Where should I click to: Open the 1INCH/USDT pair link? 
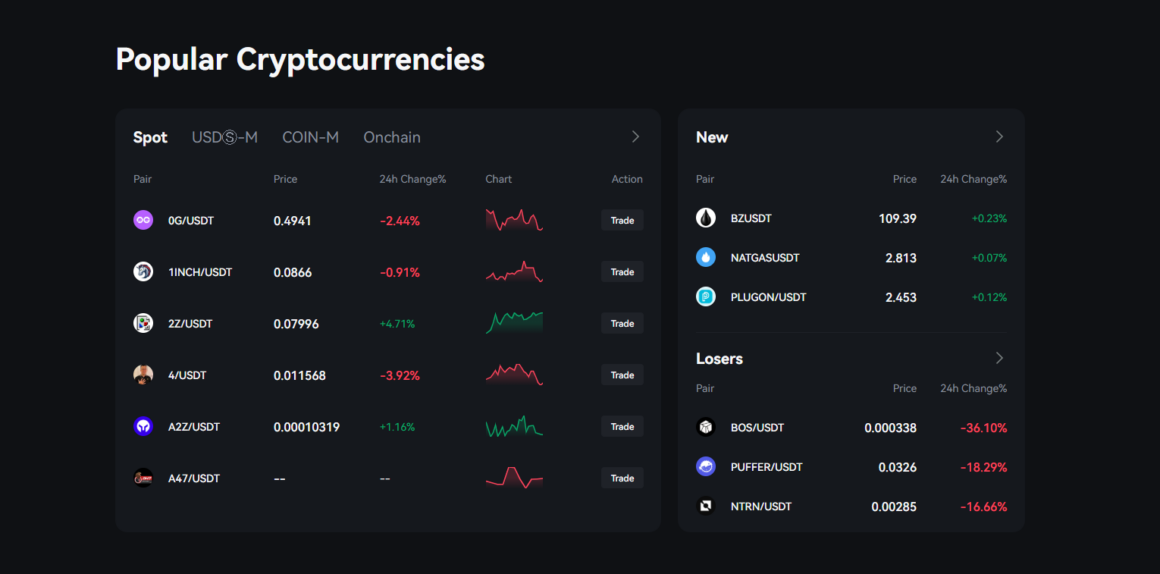click(x=200, y=272)
